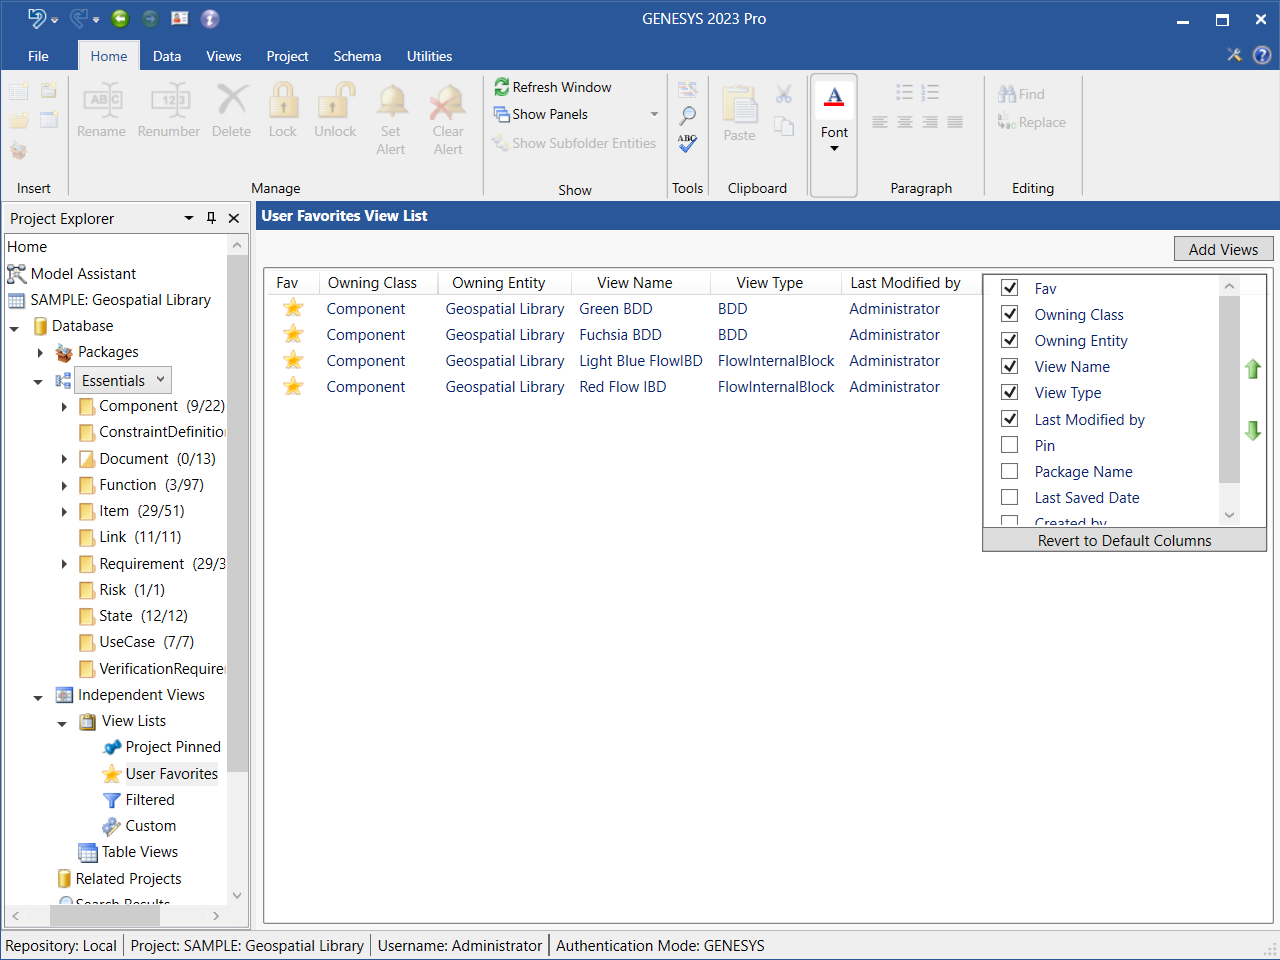Image resolution: width=1280 pixels, height=960 pixels.
Task: Open the Model Assistant icon
Action: click(x=17, y=274)
